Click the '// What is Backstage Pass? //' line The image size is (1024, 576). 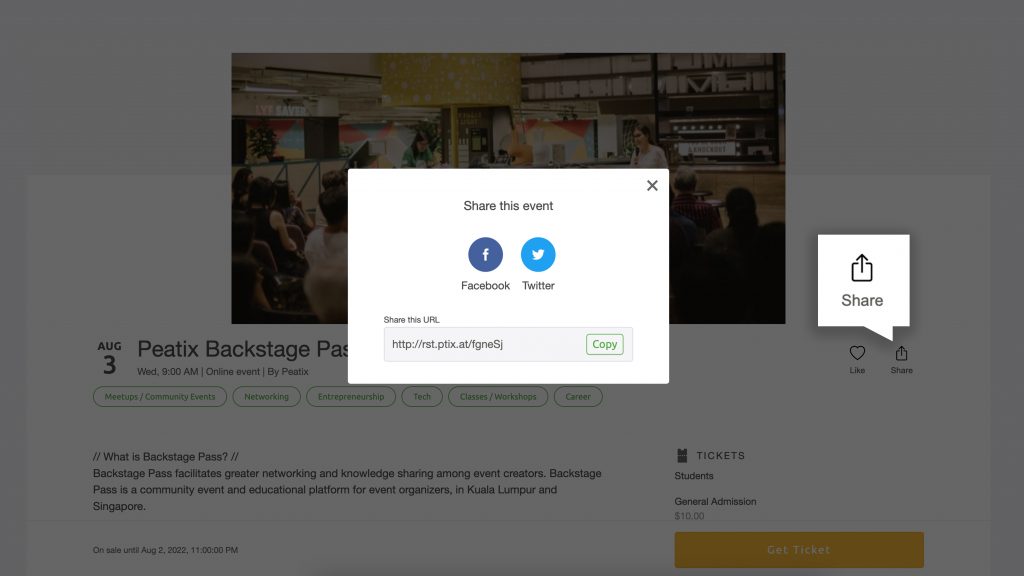(166, 456)
